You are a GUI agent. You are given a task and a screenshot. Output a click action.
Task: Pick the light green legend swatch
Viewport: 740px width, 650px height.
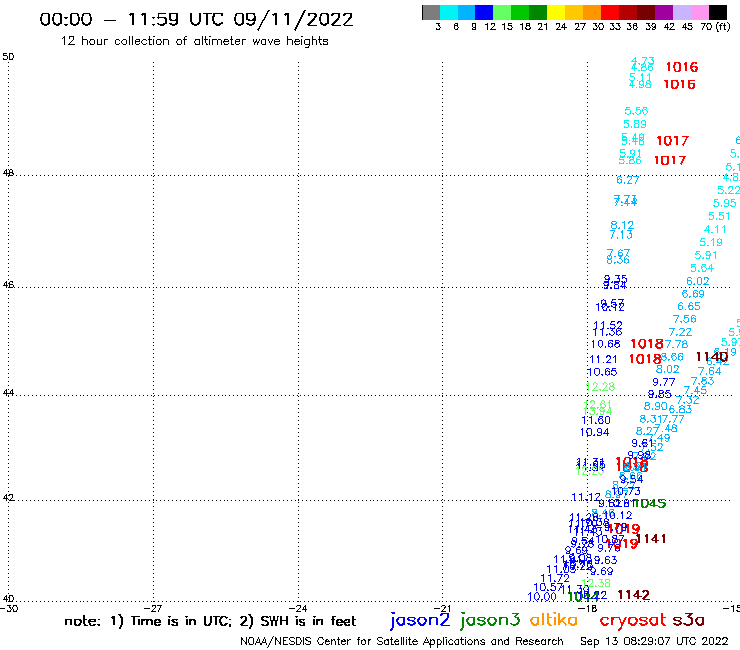point(502,12)
